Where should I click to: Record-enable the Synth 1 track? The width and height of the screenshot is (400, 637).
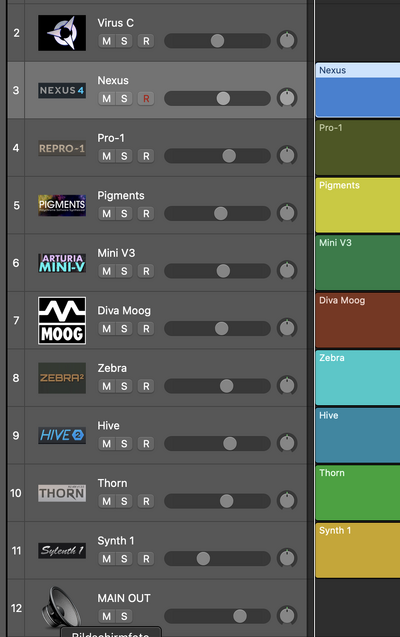[x=146, y=559]
